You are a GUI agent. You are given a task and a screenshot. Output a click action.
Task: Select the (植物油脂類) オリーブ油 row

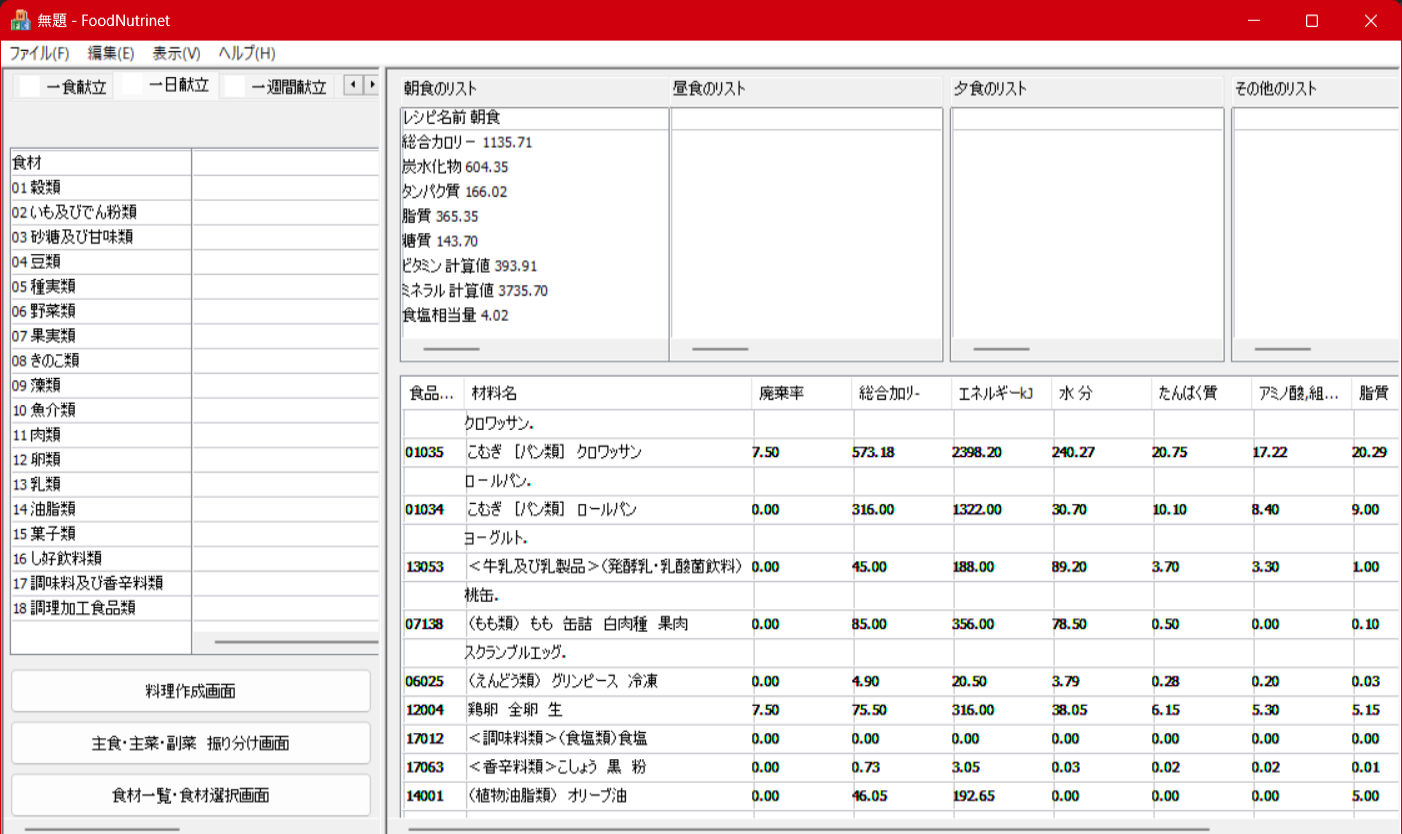(900, 797)
